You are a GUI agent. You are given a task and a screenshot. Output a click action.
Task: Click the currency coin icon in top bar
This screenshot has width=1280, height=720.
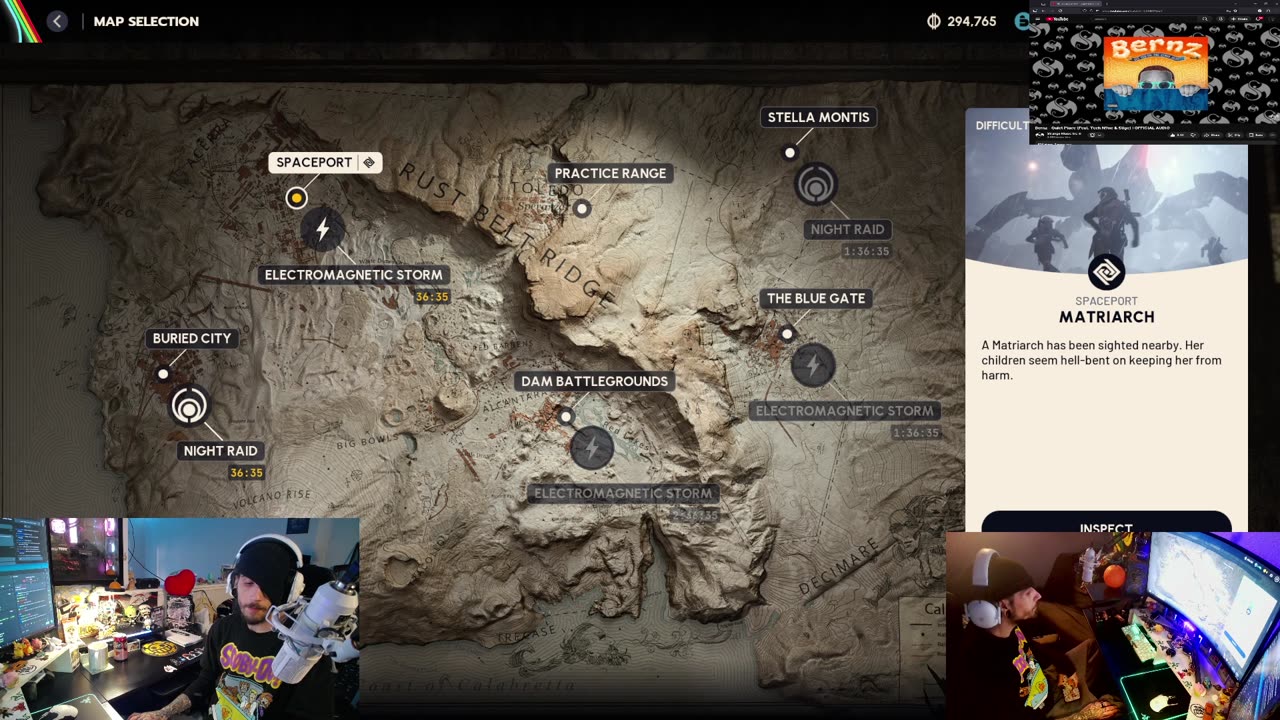click(x=934, y=21)
